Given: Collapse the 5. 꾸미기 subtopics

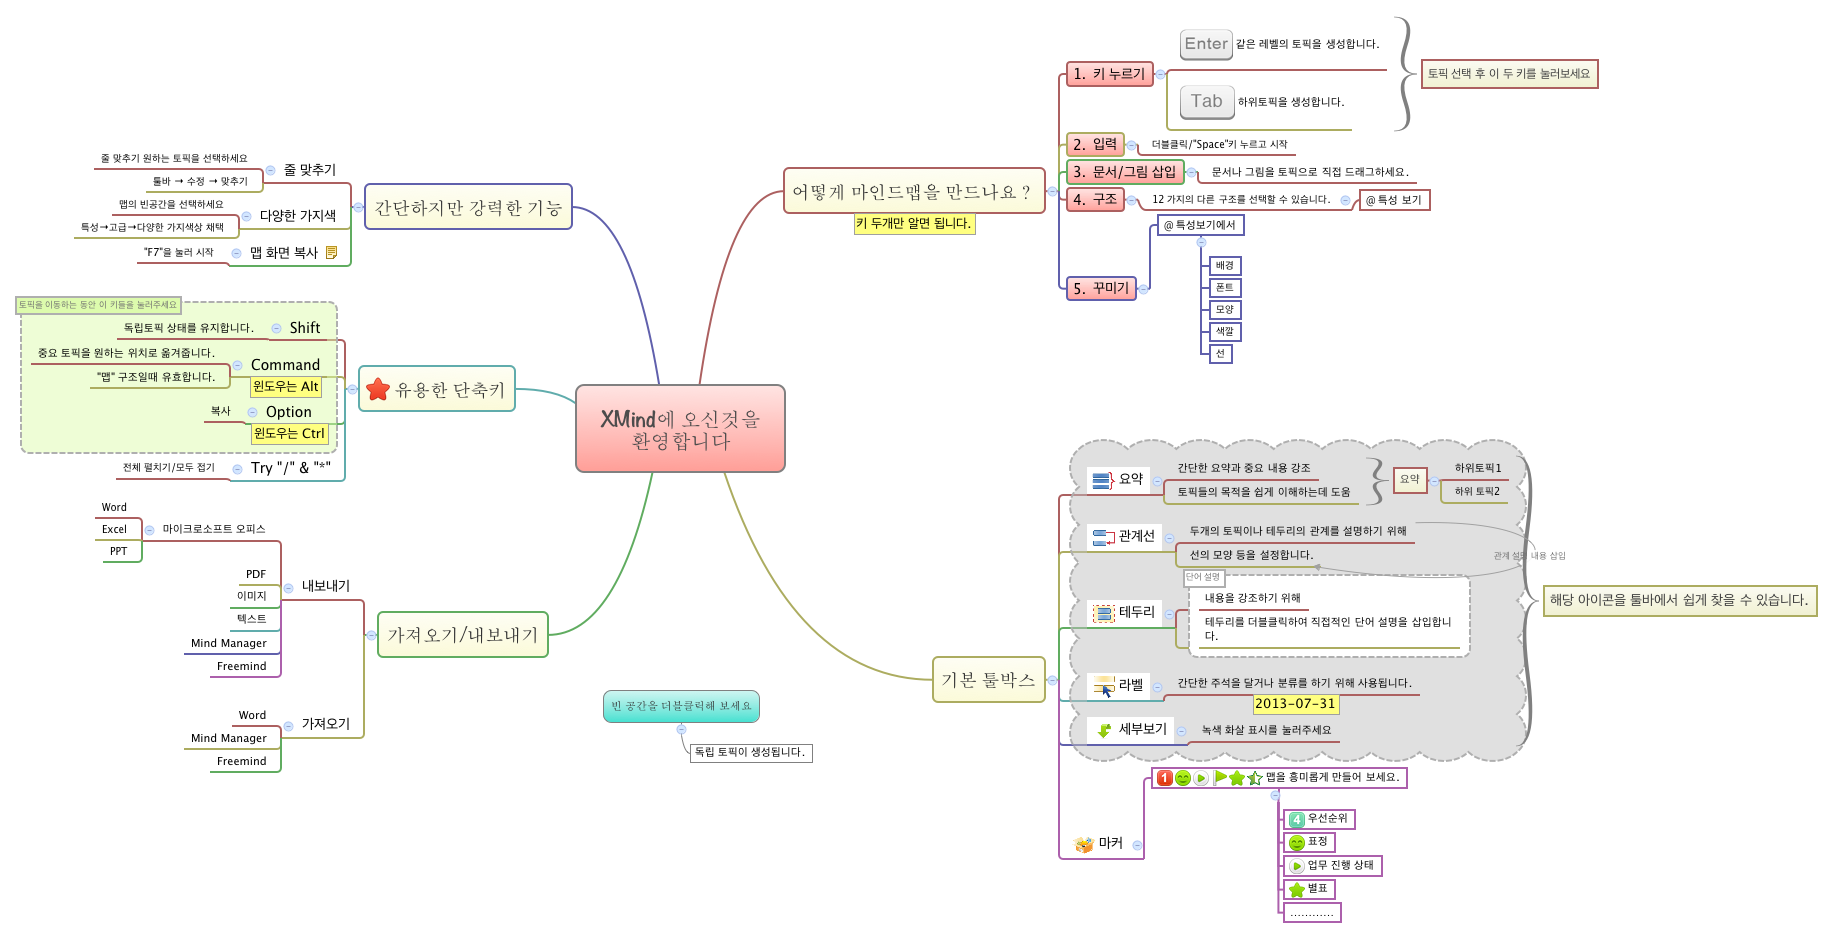Looking at the screenshot, I should coord(1143,289).
